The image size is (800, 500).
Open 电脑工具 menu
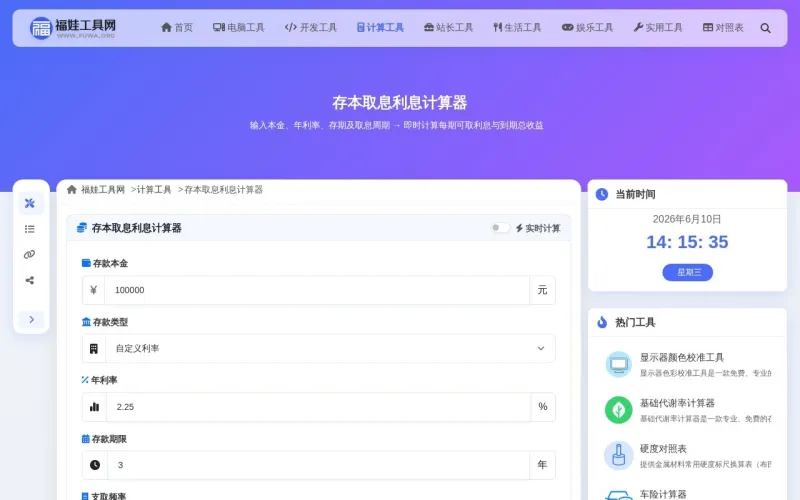239,28
